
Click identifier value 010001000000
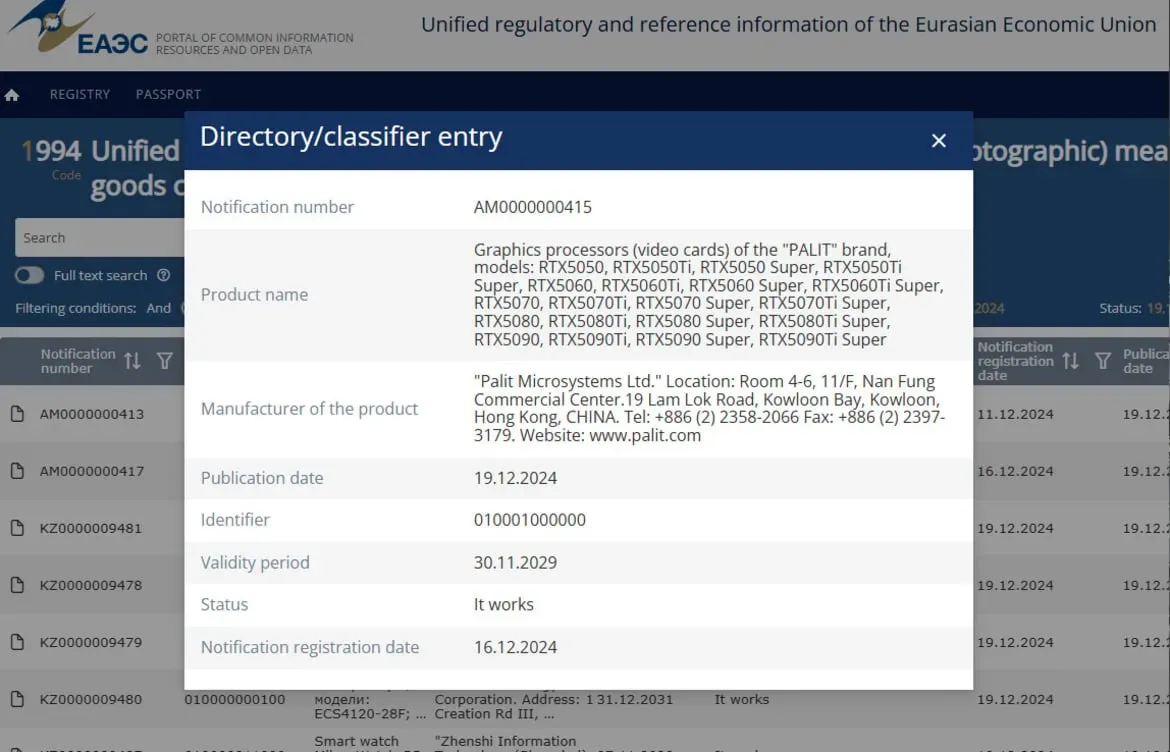pos(530,520)
